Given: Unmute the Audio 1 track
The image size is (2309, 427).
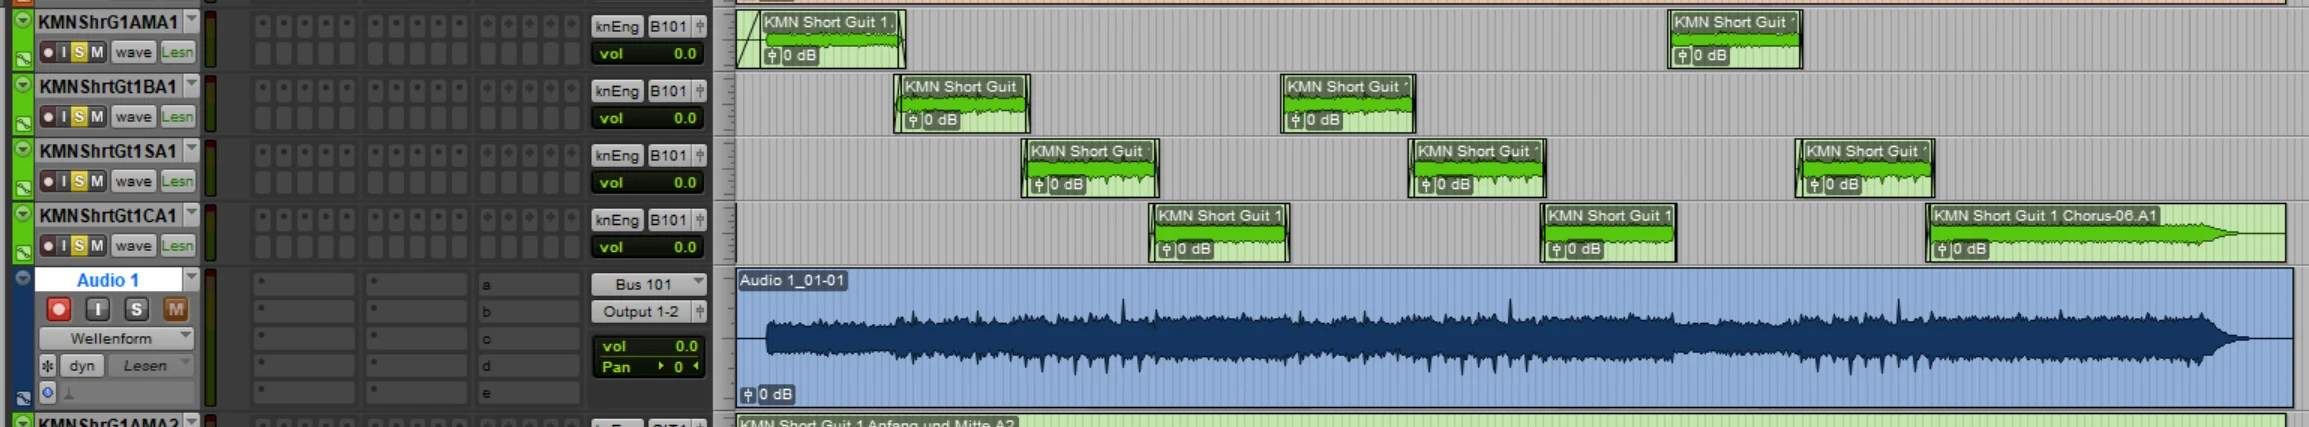Looking at the screenshot, I should tap(175, 309).
